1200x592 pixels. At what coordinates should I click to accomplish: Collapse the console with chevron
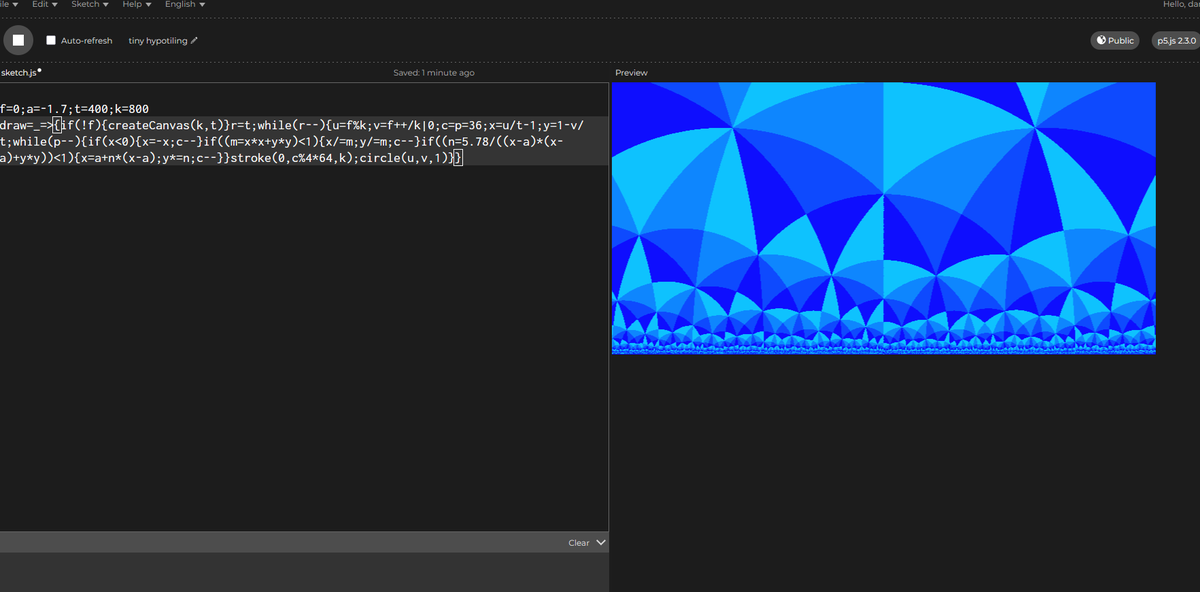click(601, 543)
